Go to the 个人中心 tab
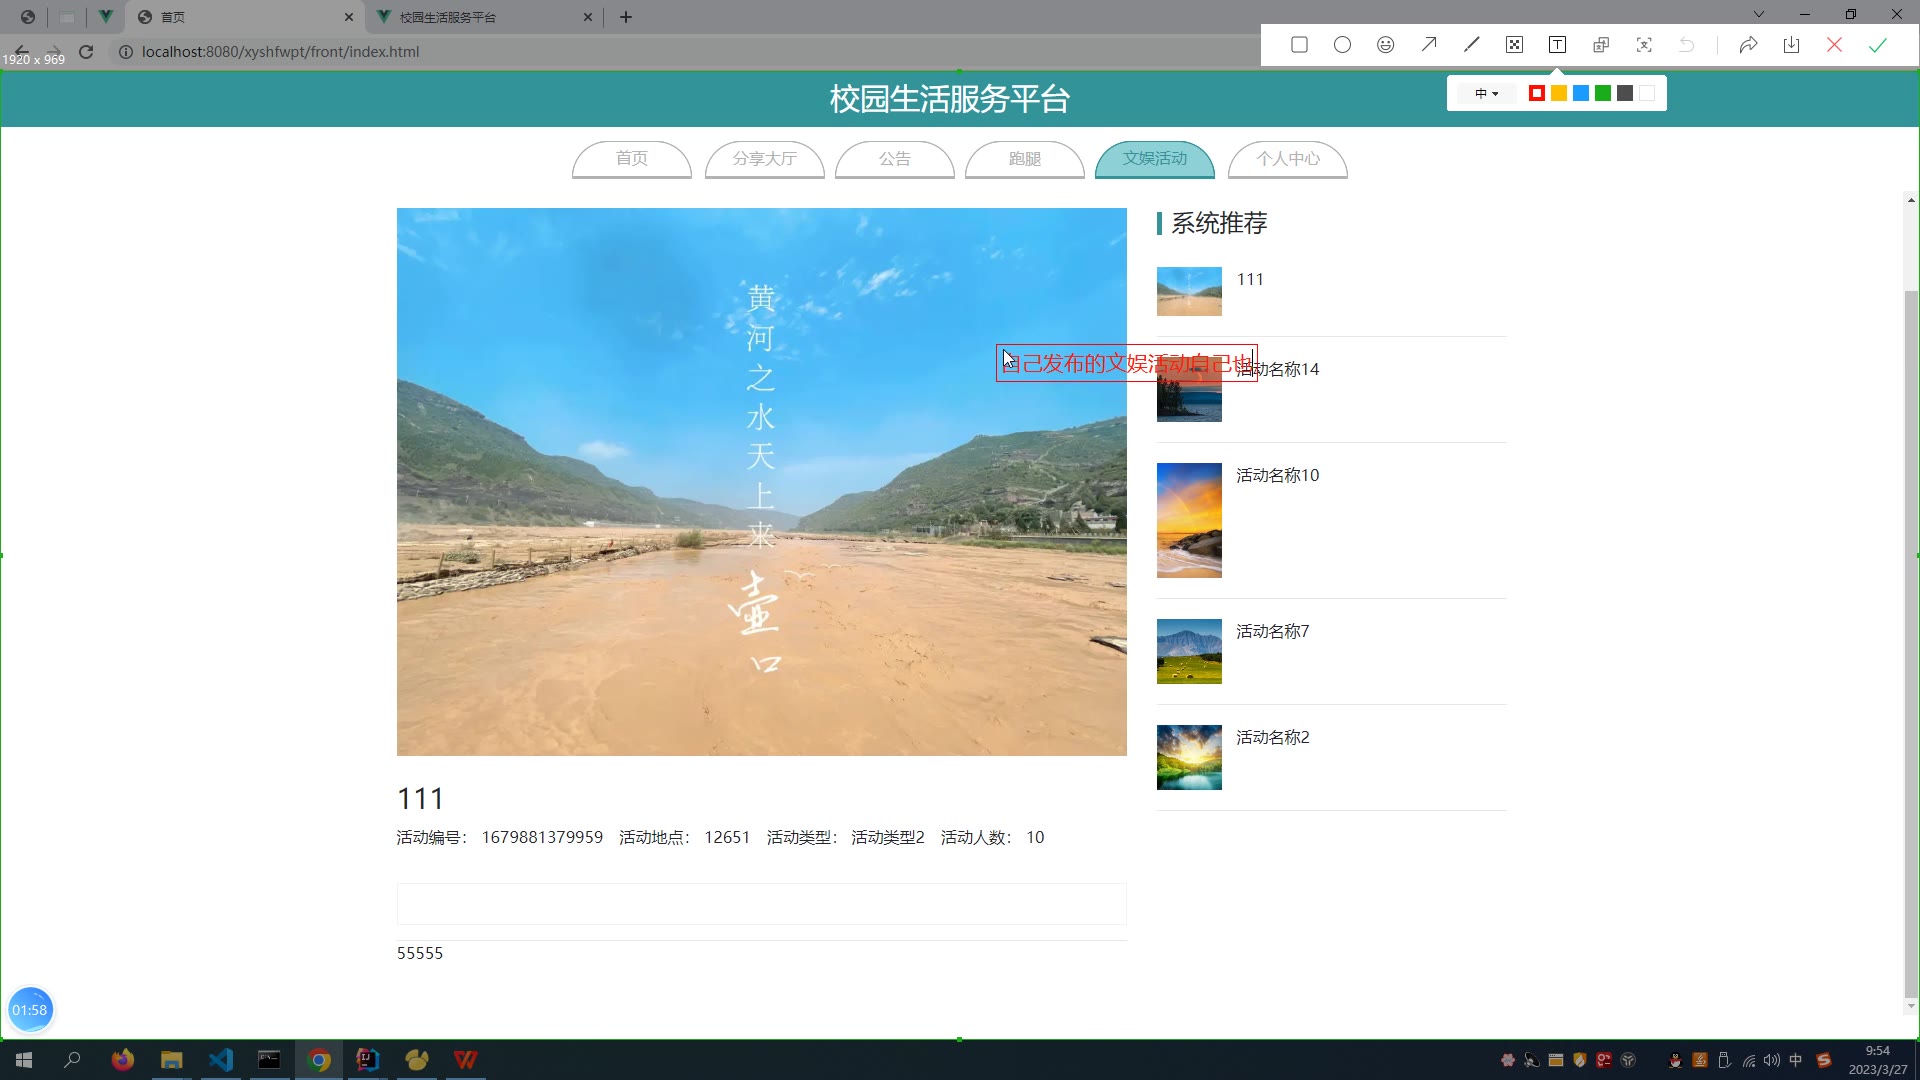 [x=1287, y=159]
